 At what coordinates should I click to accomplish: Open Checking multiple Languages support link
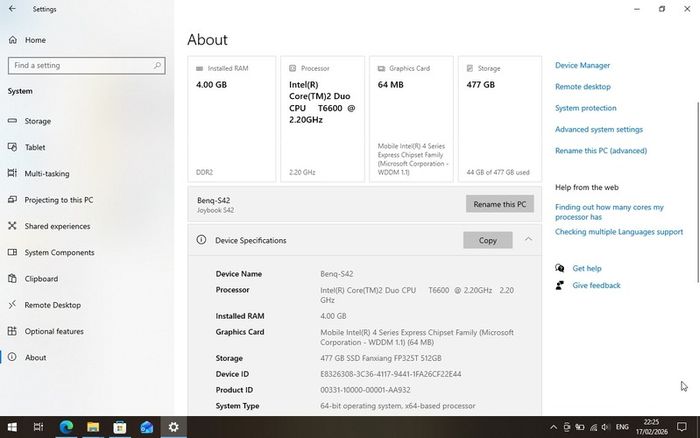point(619,232)
